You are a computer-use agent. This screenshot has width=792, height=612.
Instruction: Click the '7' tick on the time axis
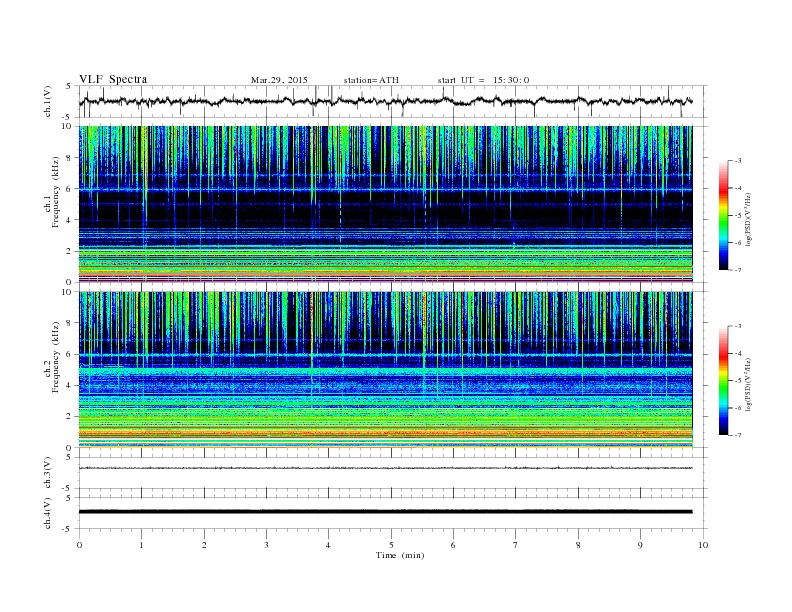pyautogui.click(x=516, y=545)
